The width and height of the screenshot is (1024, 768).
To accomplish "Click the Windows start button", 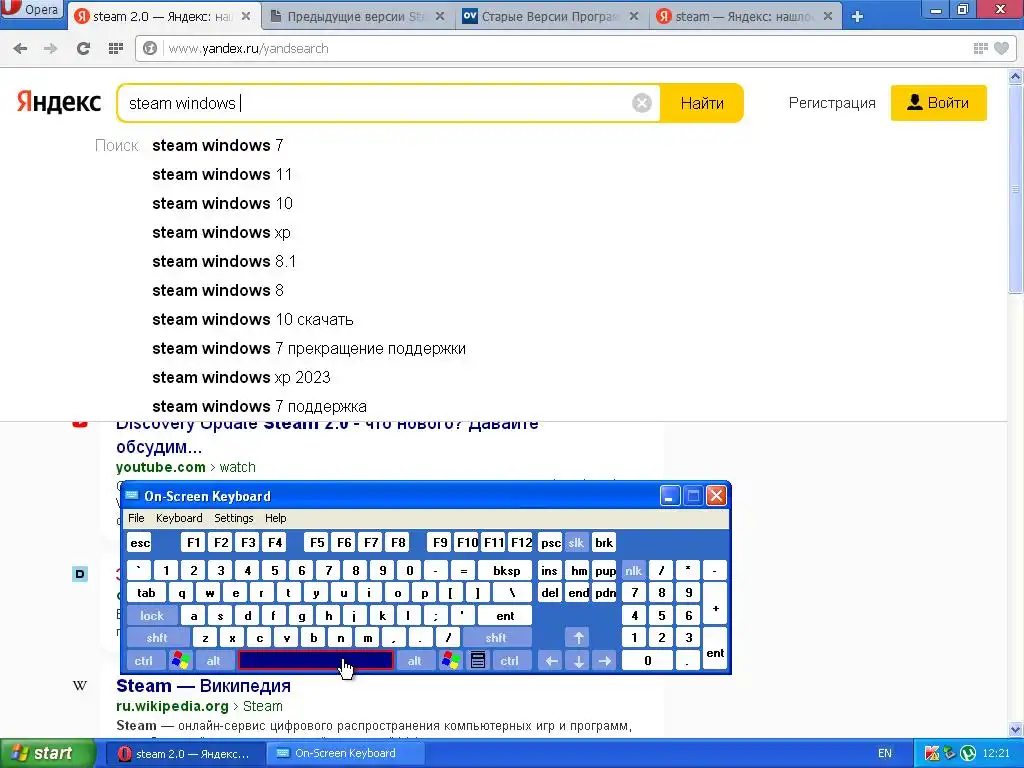I will coord(47,753).
